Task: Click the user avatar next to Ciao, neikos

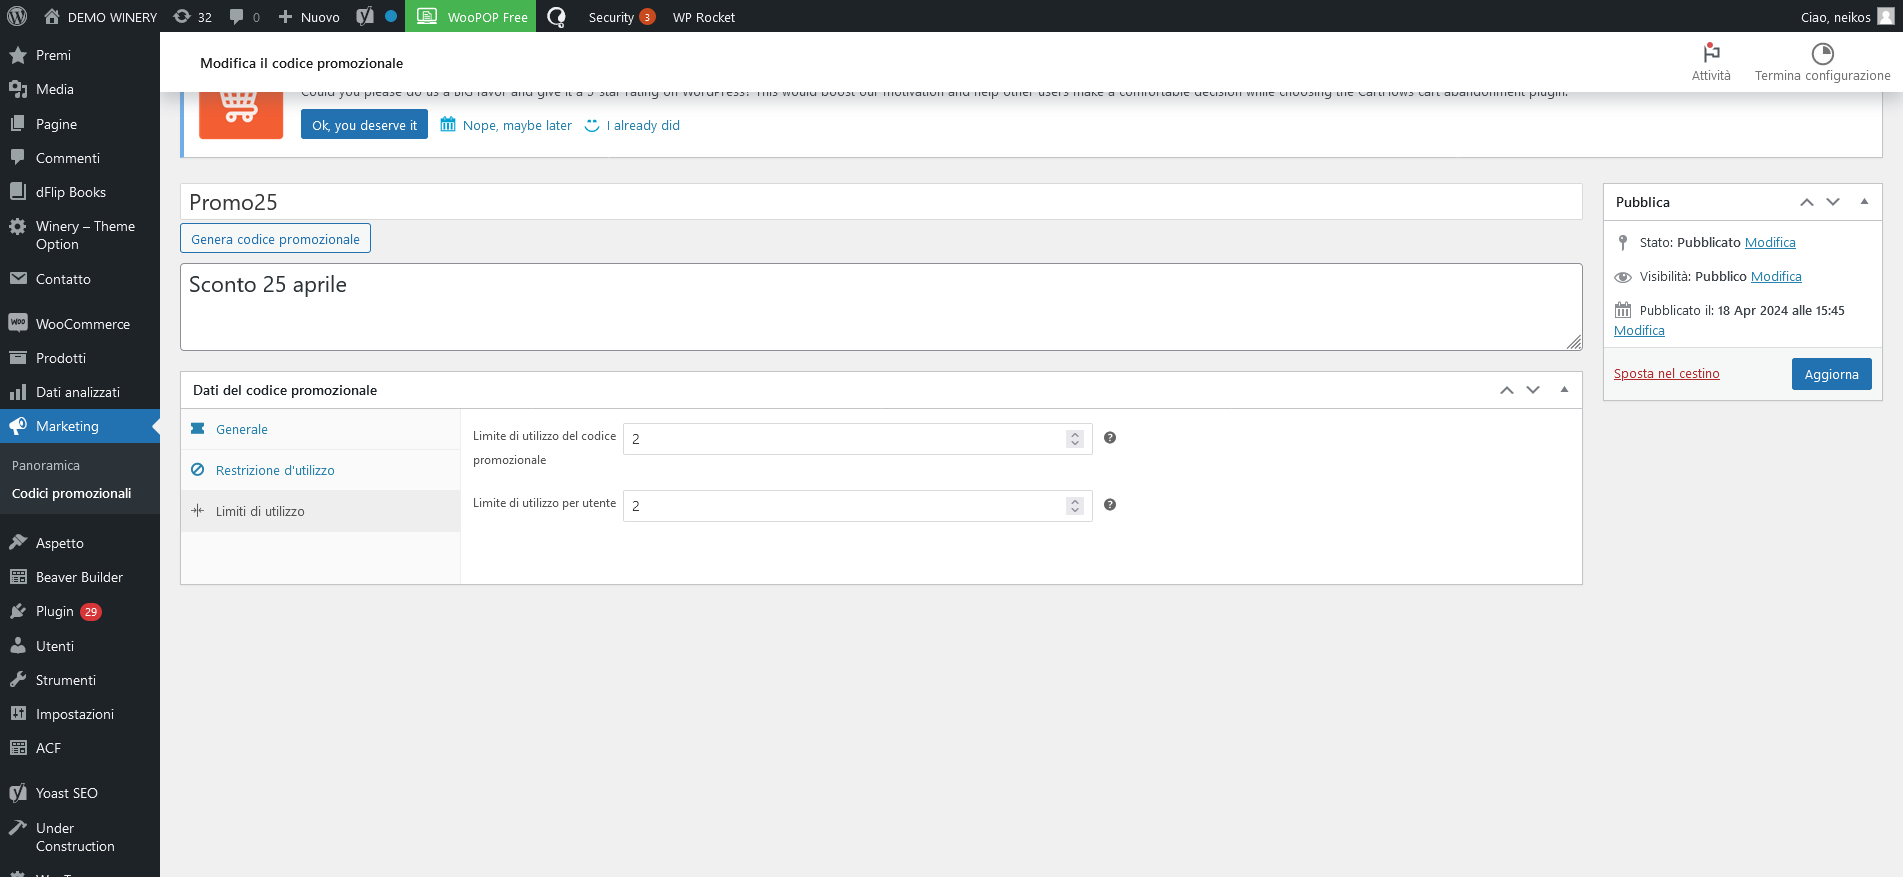Action: click(1885, 17)
